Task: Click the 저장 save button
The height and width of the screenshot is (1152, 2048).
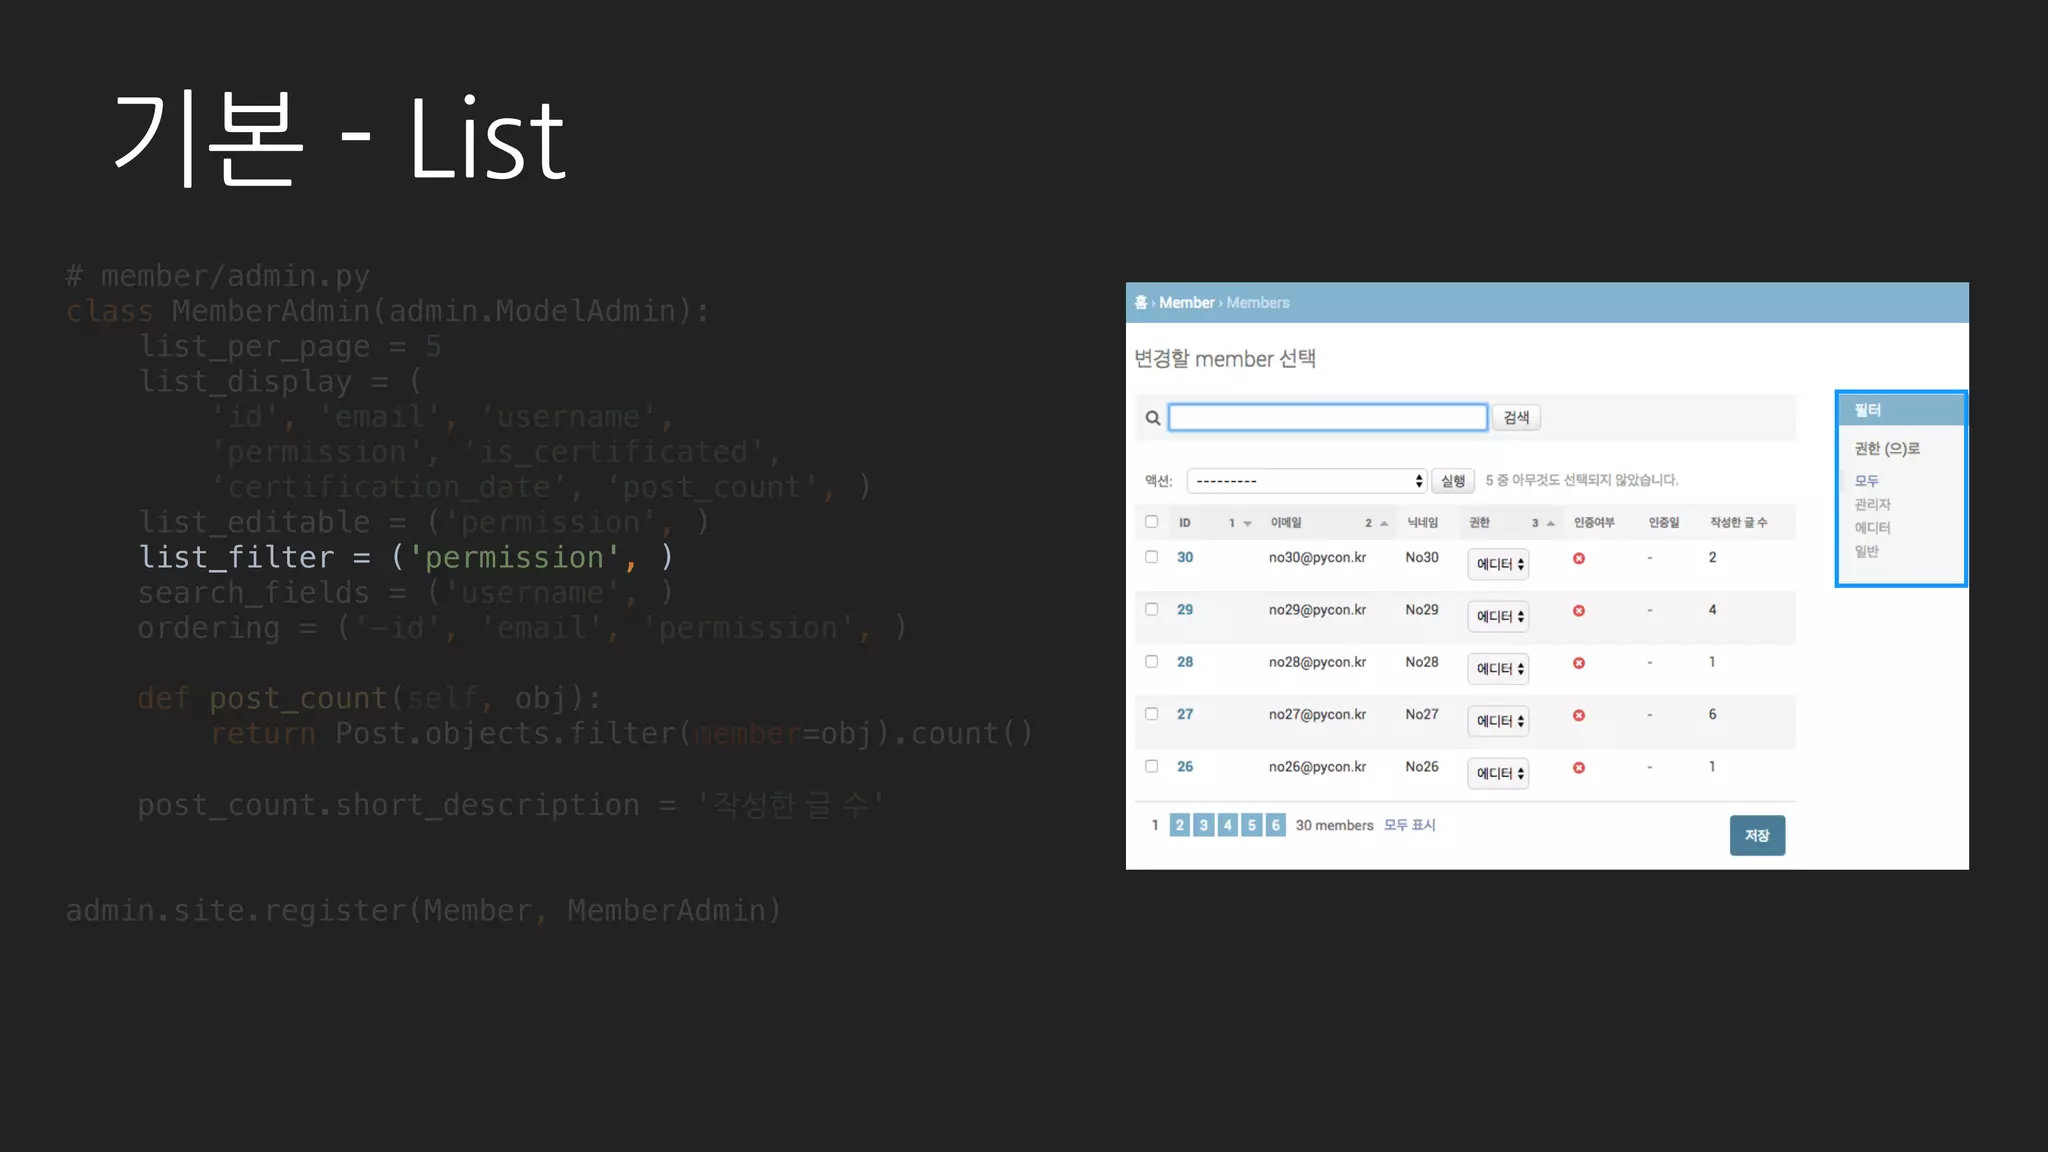Action: (x=1757, y=835)
